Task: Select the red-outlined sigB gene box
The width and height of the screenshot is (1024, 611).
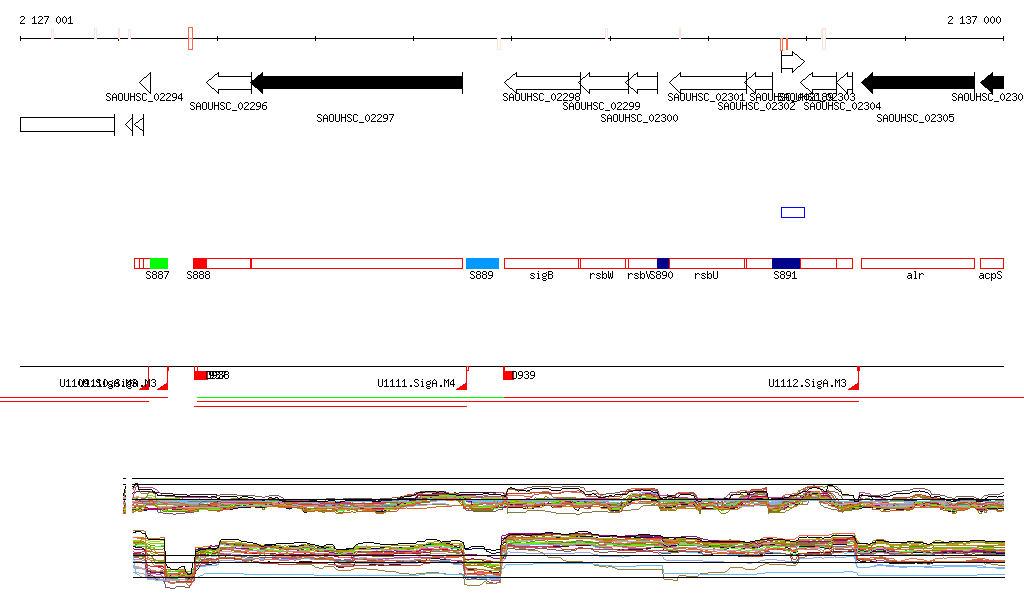Action: point(541,264)
